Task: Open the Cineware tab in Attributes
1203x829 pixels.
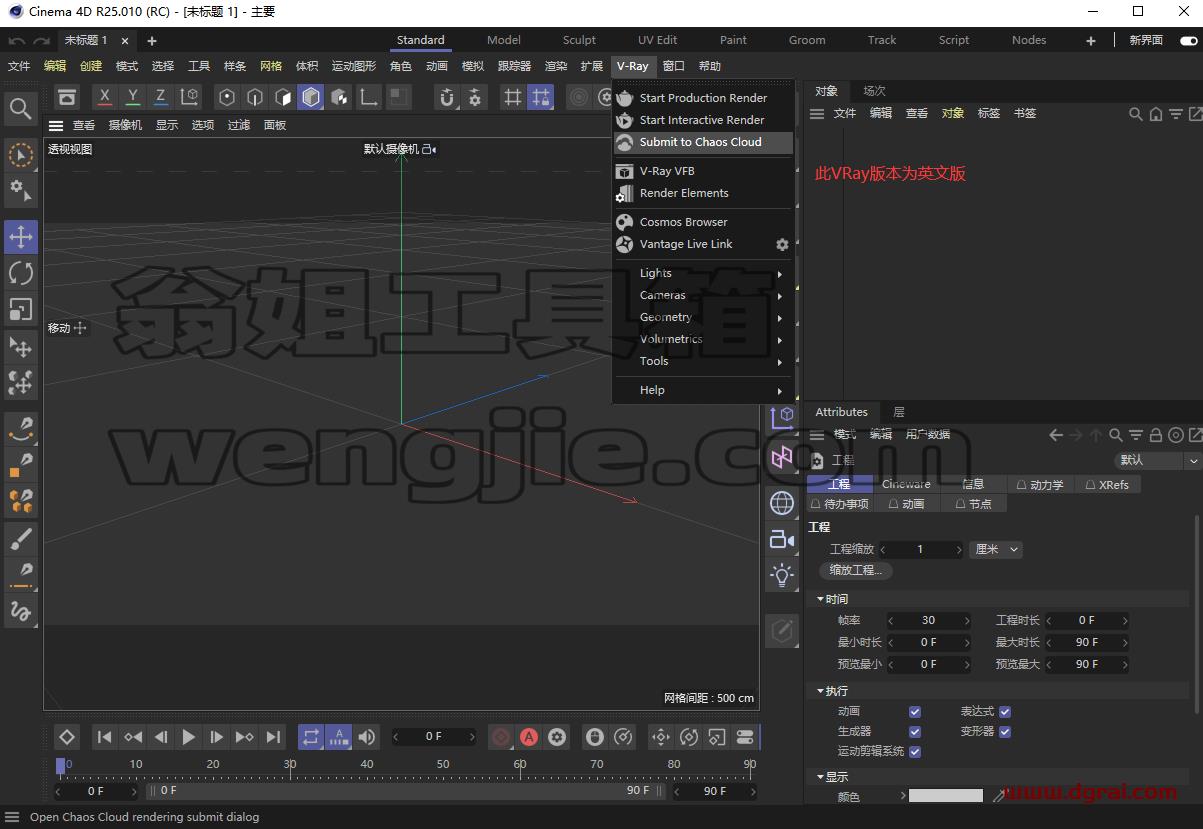Action: pos(906,484)
